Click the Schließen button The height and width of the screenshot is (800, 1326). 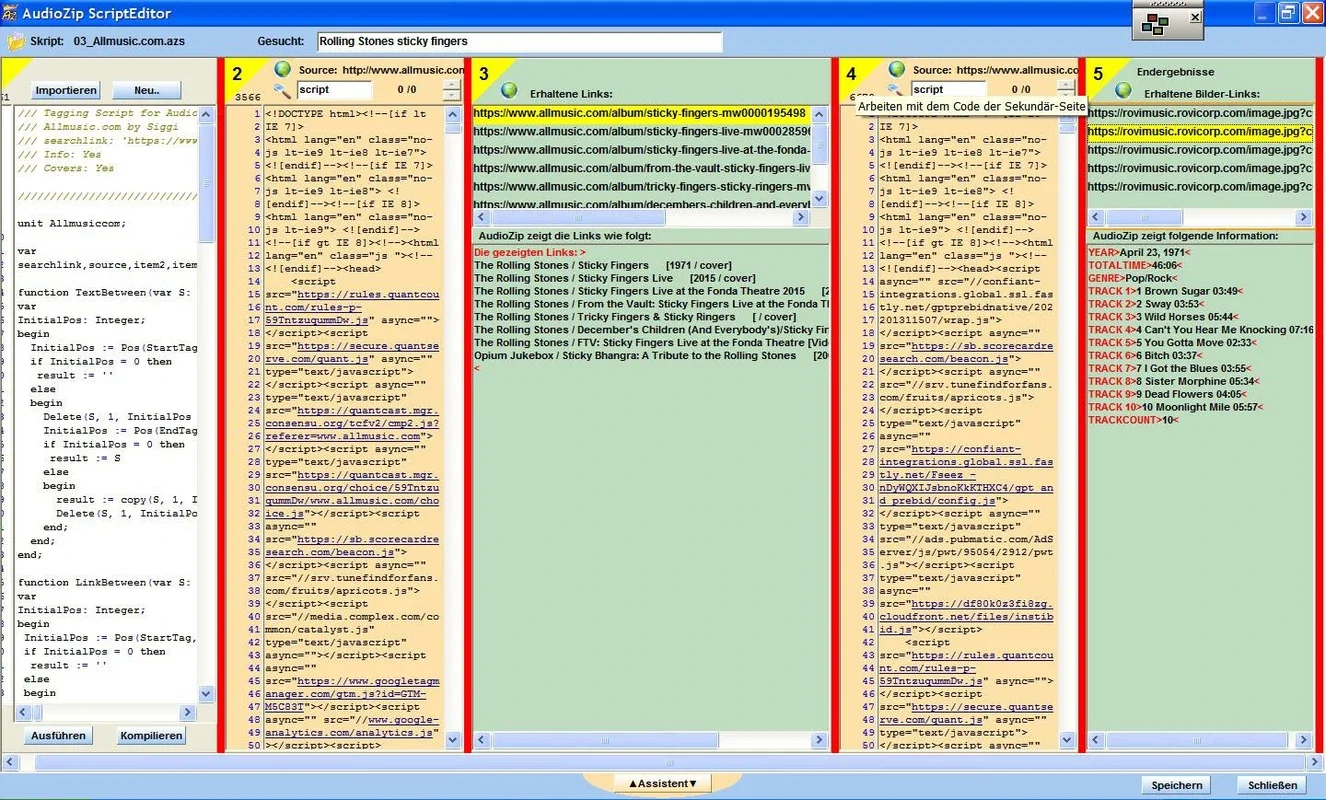point(1272,785)
